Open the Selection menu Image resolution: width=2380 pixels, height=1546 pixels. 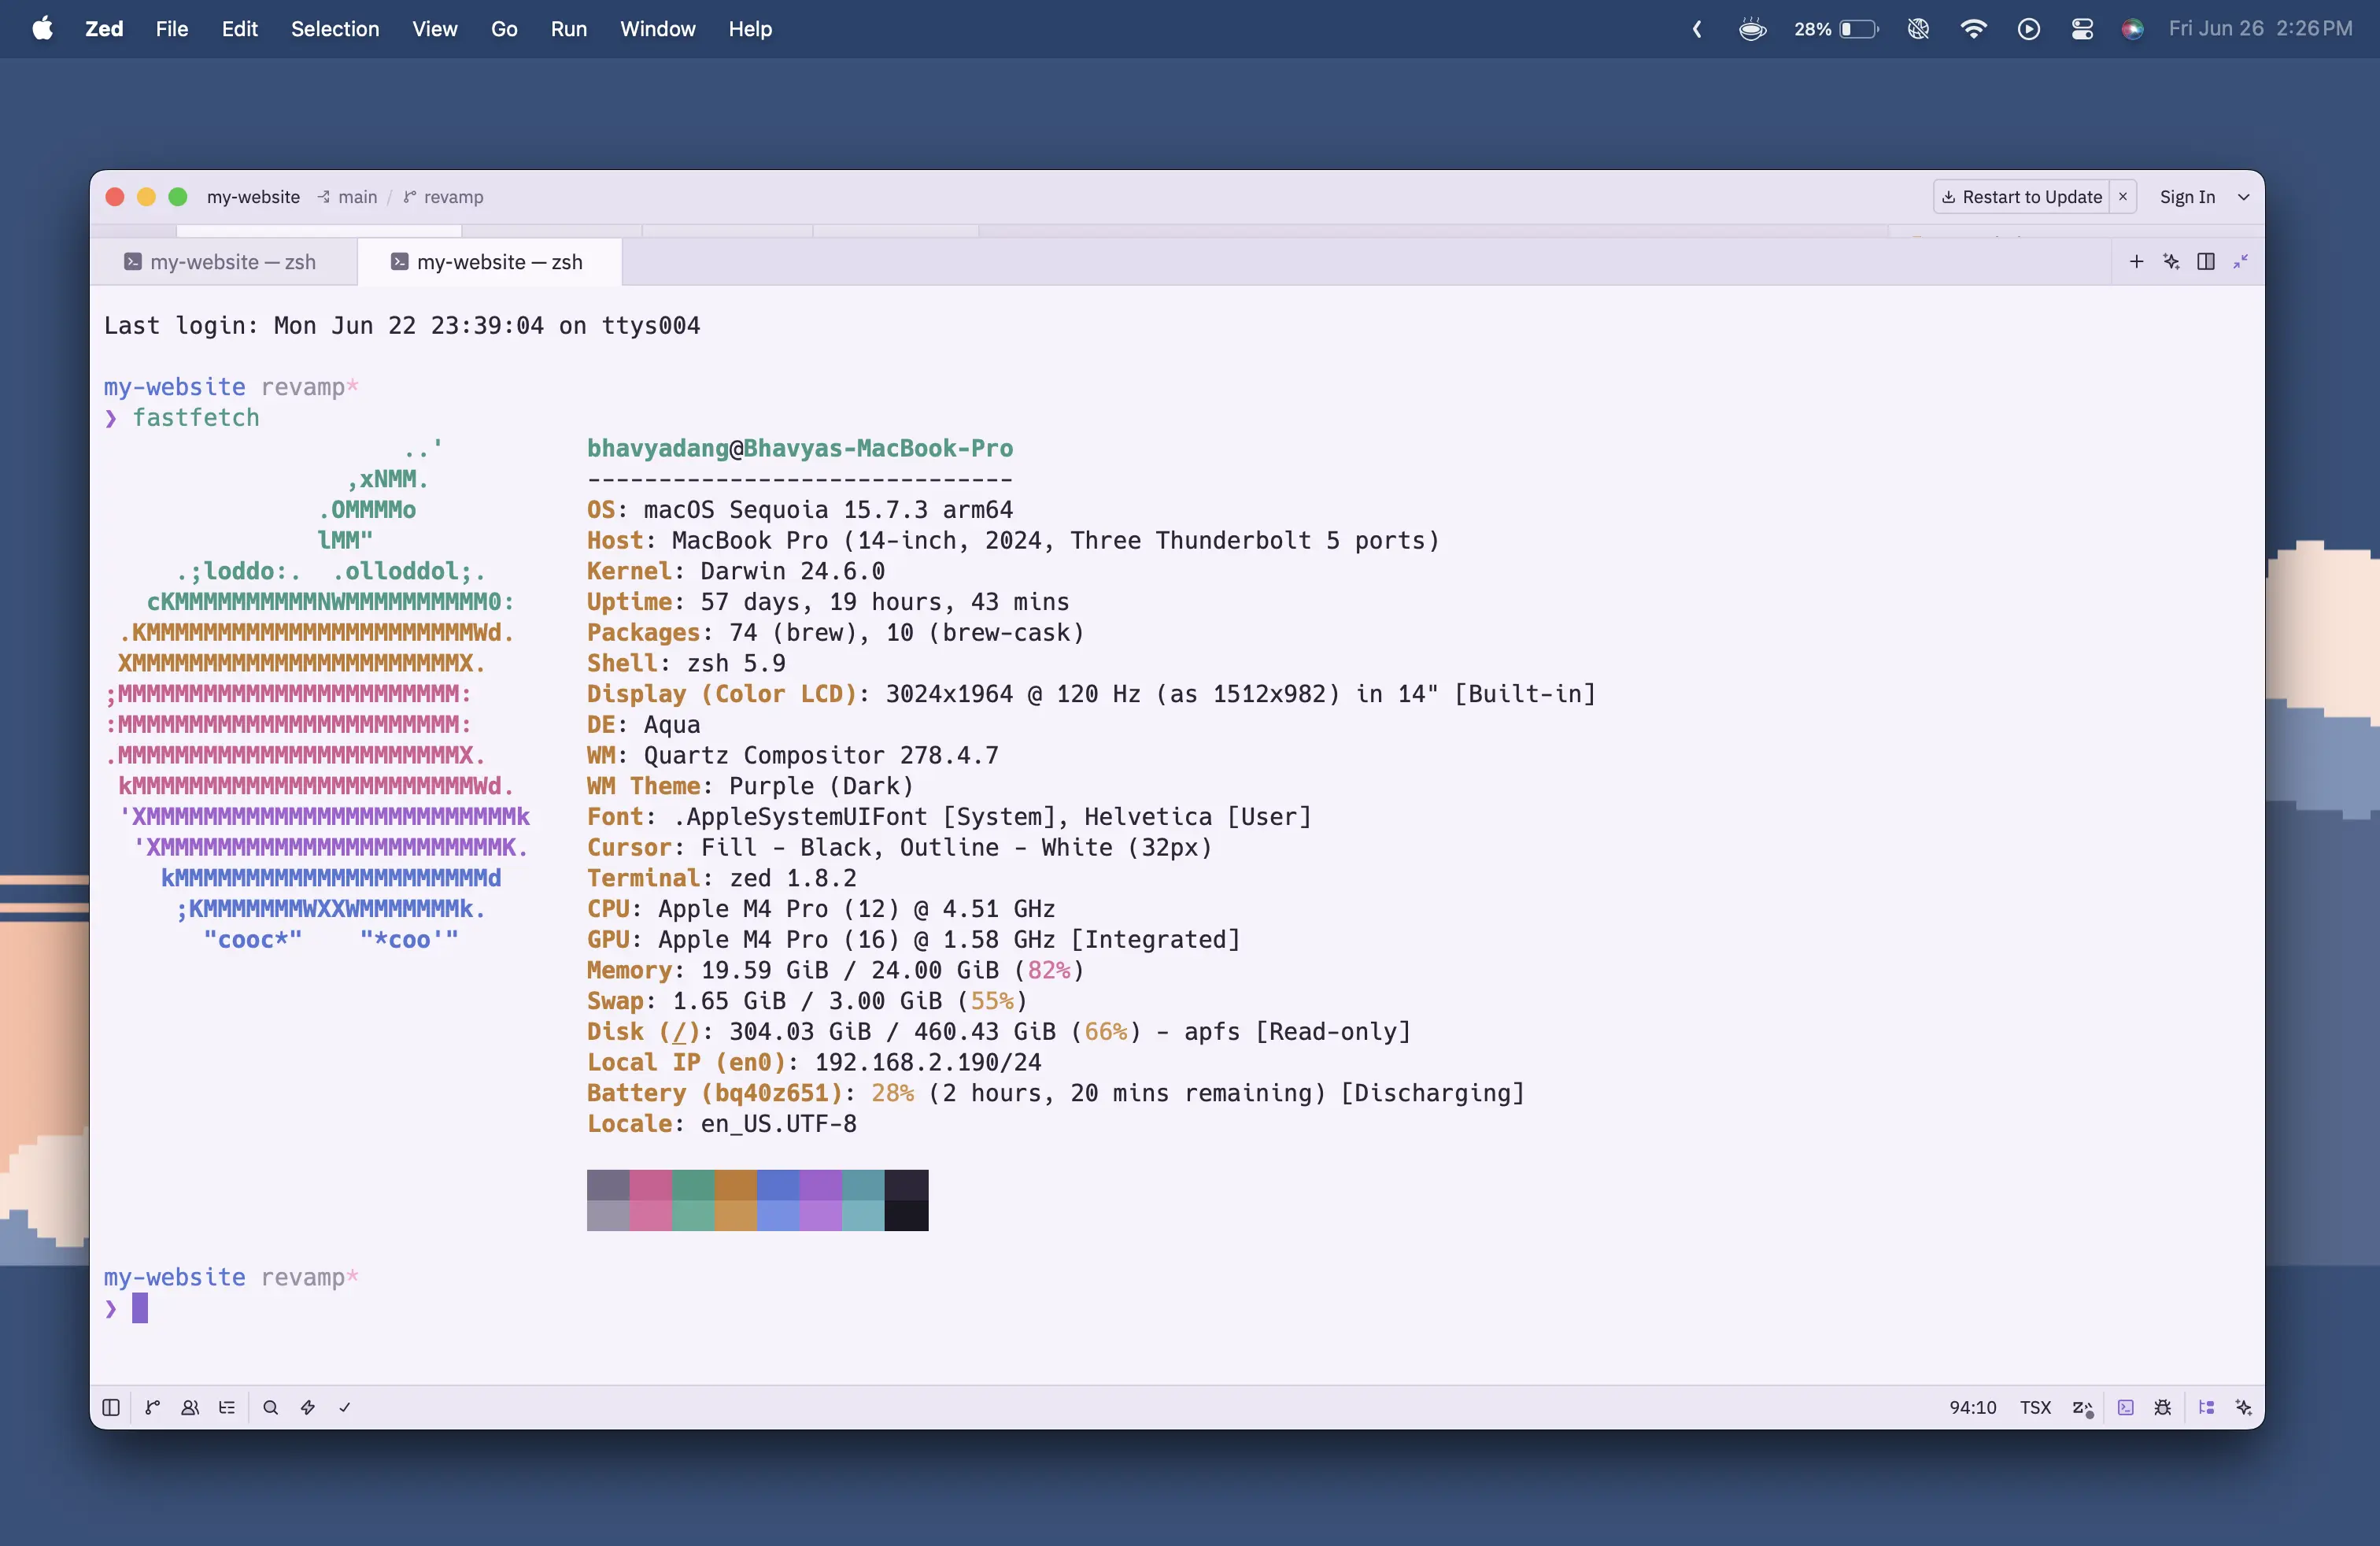pos(335,29)
